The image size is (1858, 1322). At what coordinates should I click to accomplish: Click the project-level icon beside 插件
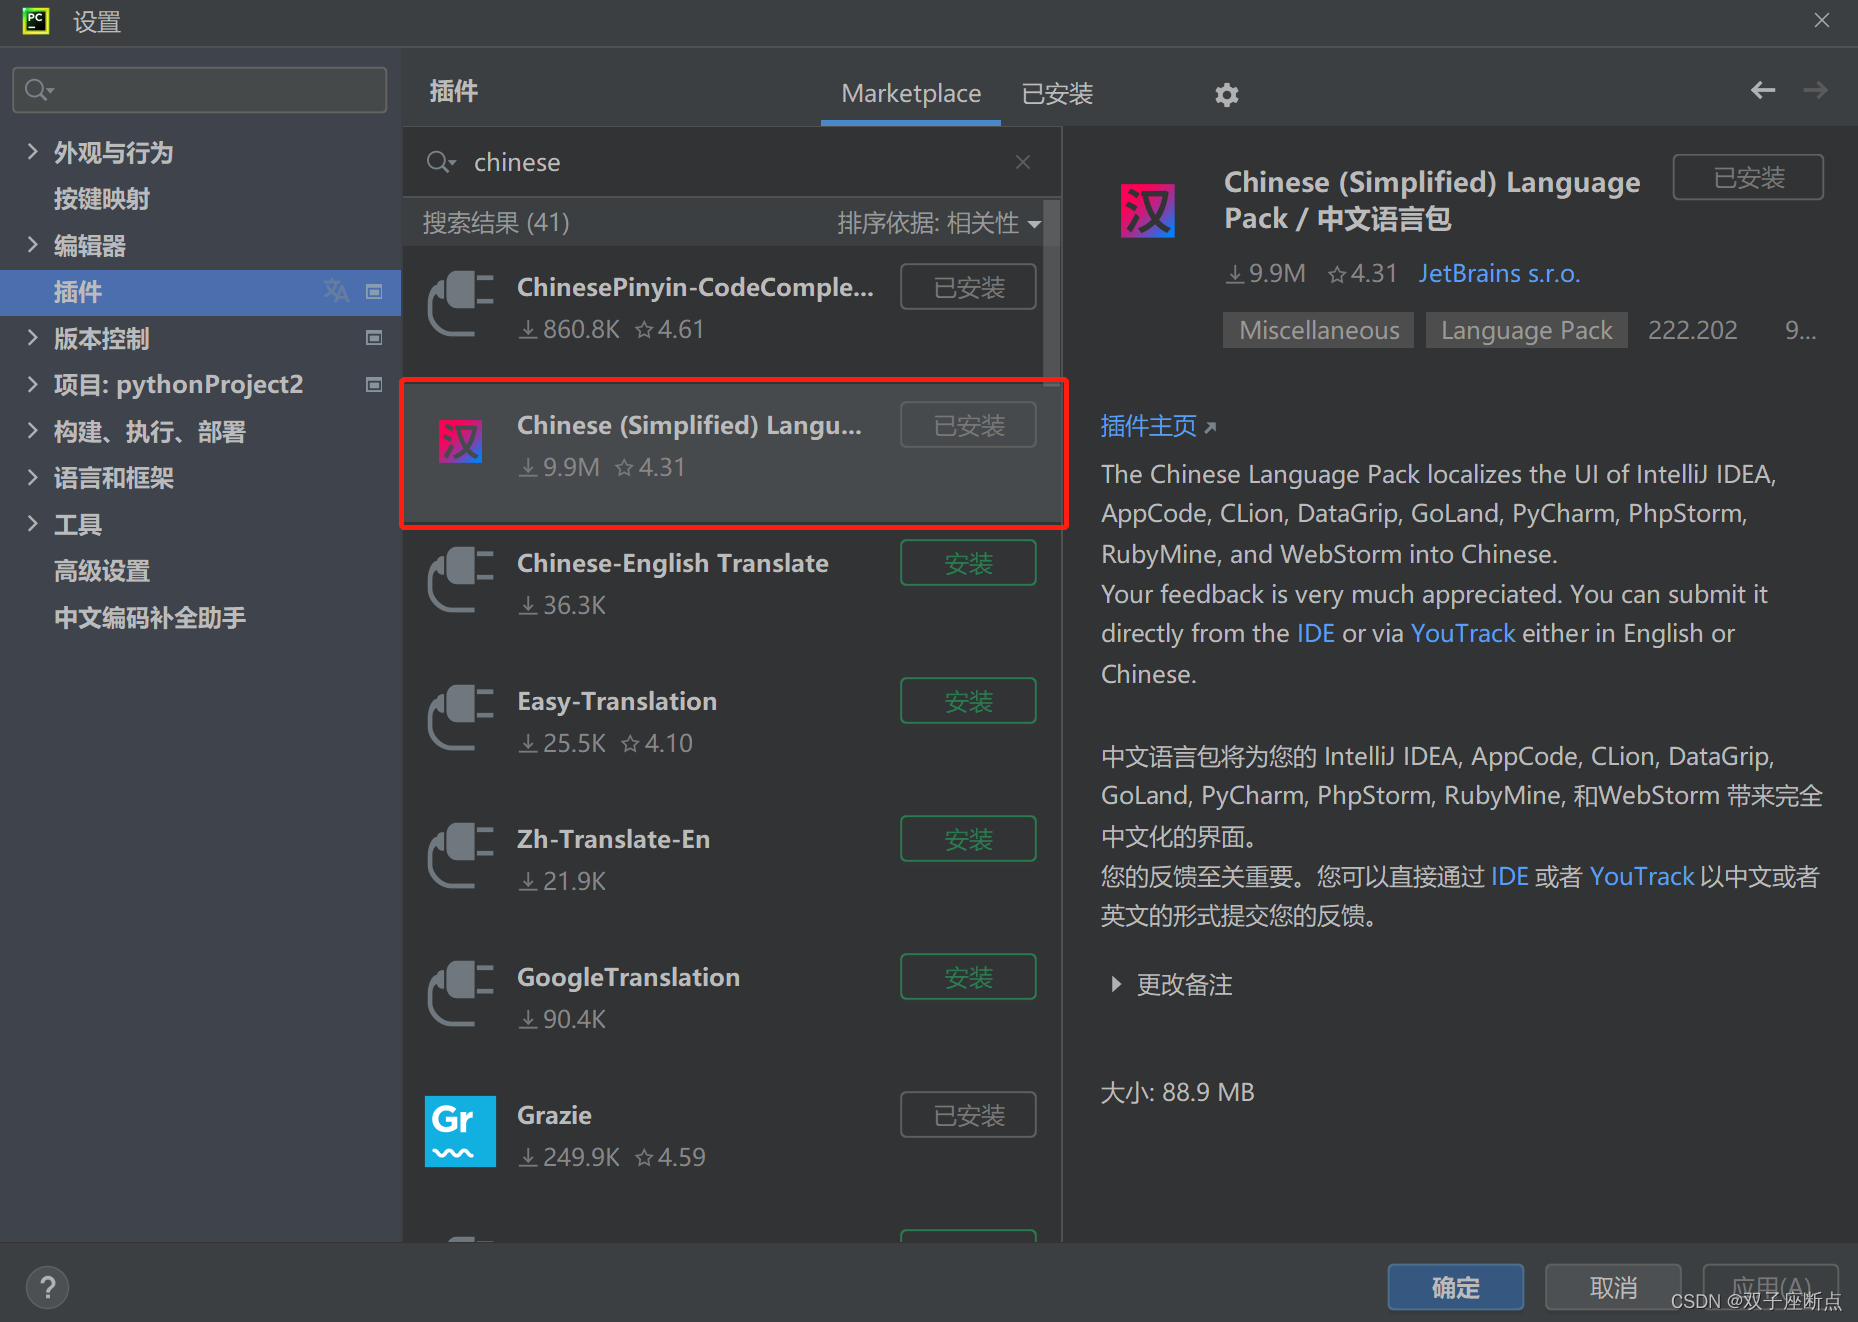pos(374,292)
